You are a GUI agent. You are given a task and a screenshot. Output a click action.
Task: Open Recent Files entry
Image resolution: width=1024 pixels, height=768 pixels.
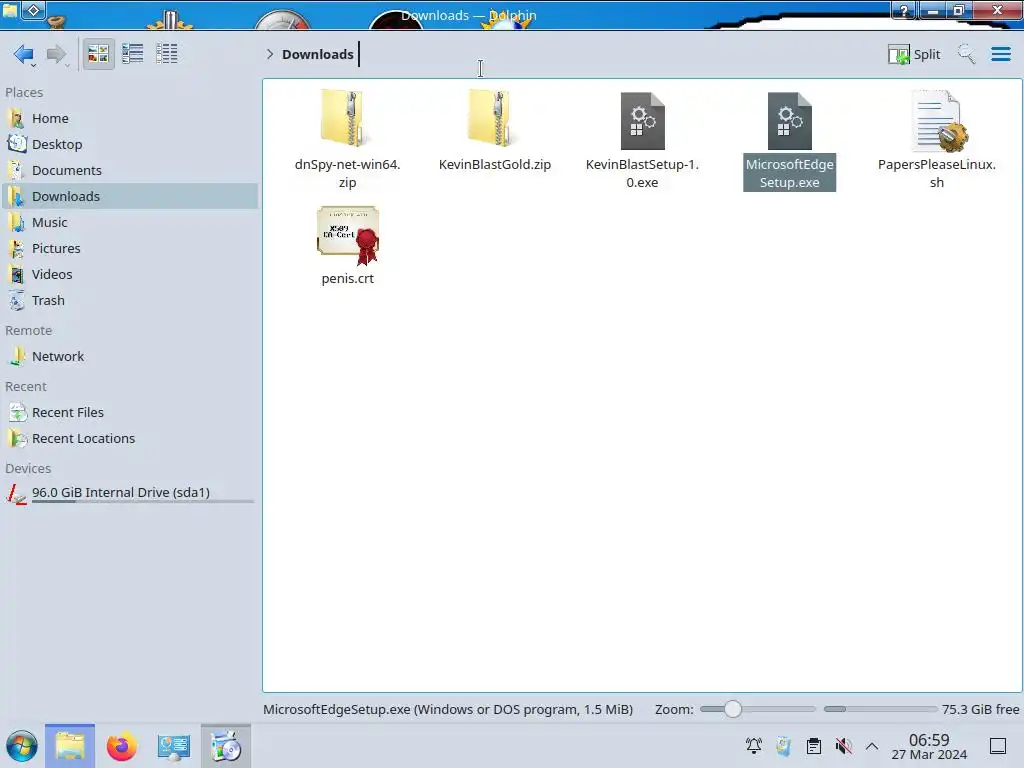(129, 413)
